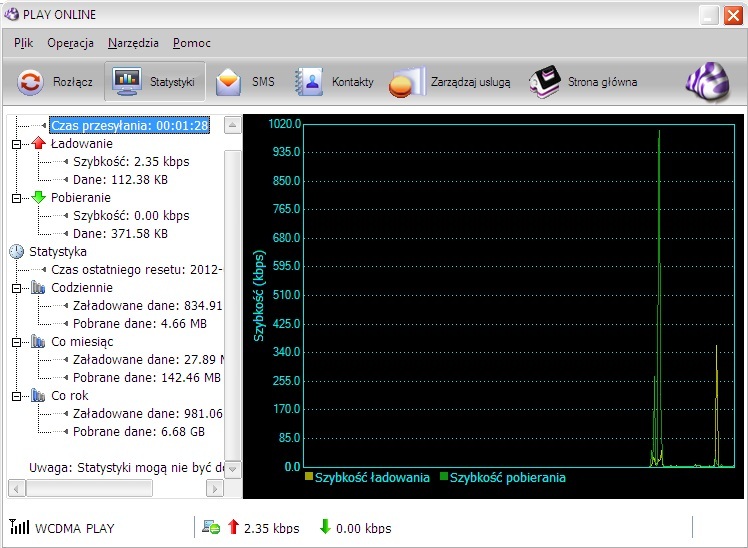The width and height of the screenshot is (748, 548).
Task: Click yellow Szybkość ładowania legend swatch
Action: coord(309,476)
